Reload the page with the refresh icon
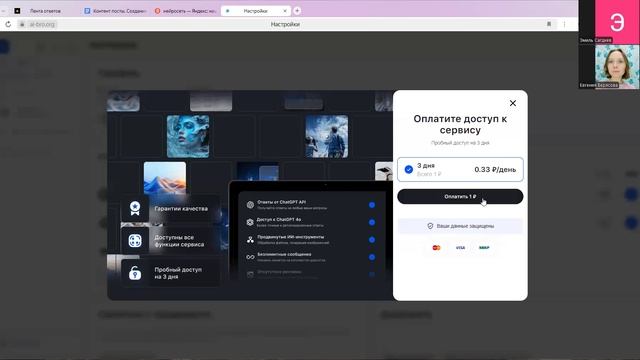 click(8, 24)
